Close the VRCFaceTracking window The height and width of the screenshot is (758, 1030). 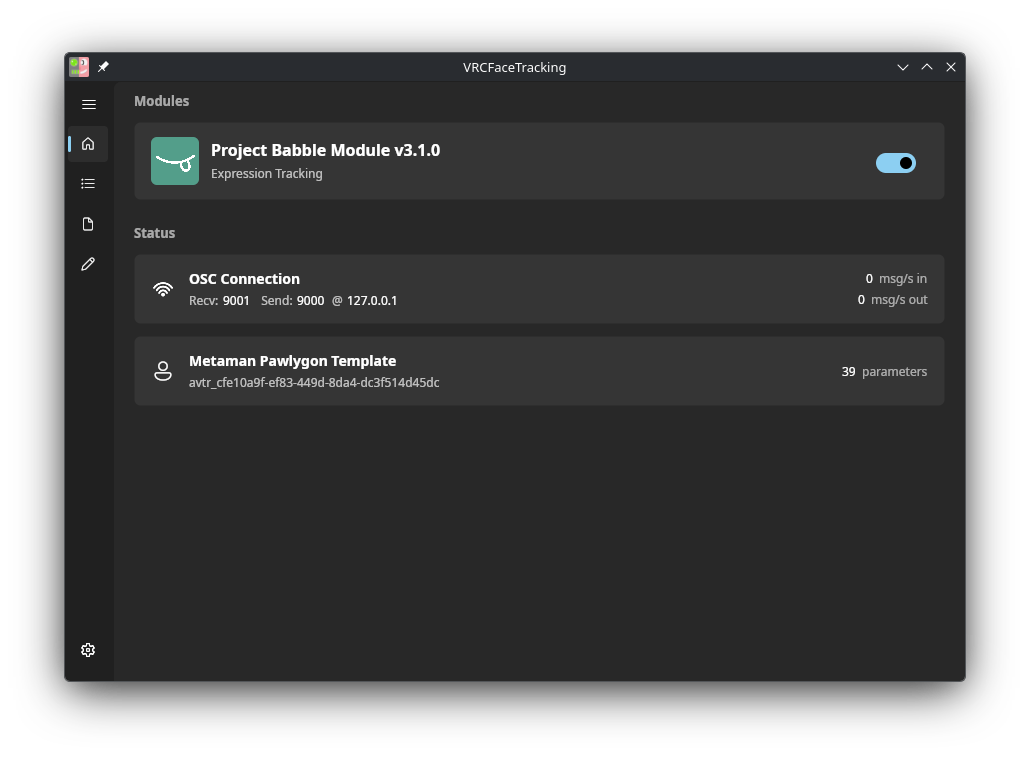[951, 67]
